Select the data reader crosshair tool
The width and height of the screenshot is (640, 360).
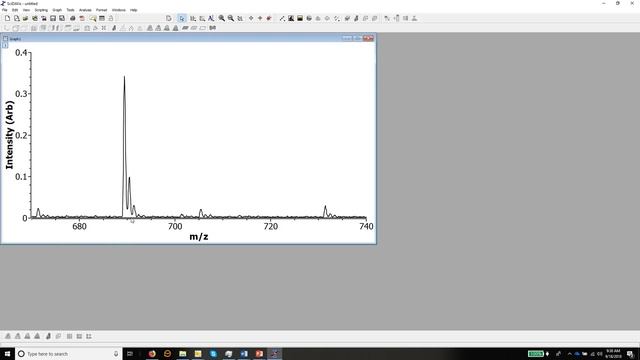[x=251, y=18]
